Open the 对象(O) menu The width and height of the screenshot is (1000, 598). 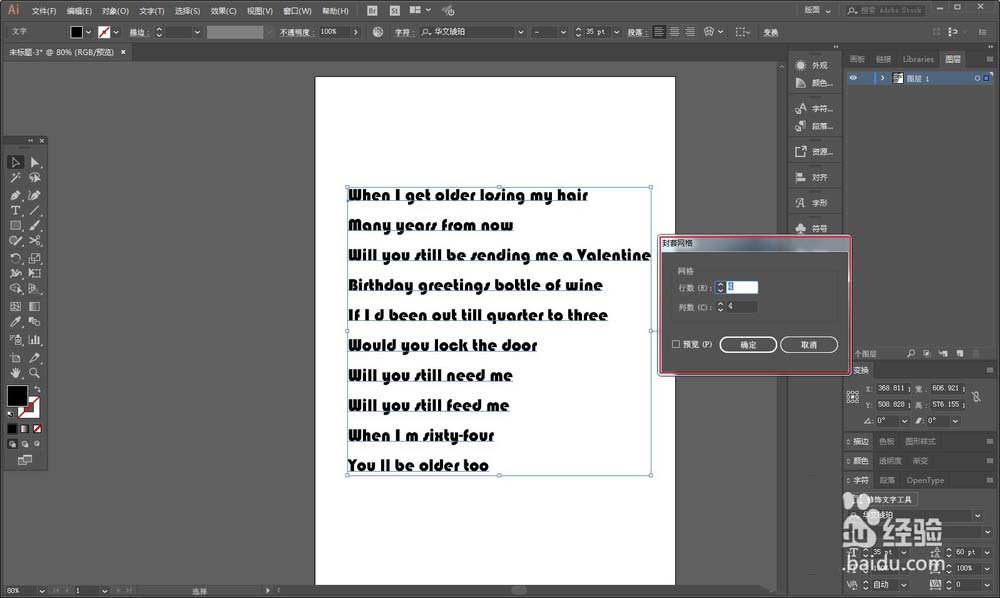point(115,11)
